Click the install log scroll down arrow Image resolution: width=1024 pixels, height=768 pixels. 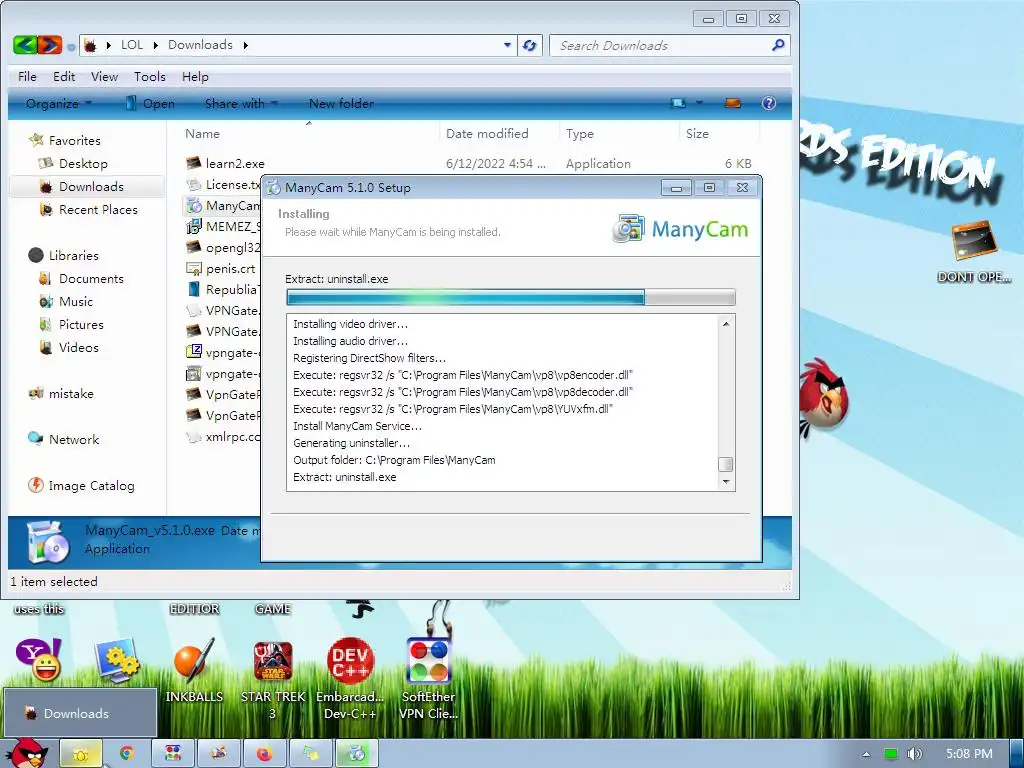[726, 482]
